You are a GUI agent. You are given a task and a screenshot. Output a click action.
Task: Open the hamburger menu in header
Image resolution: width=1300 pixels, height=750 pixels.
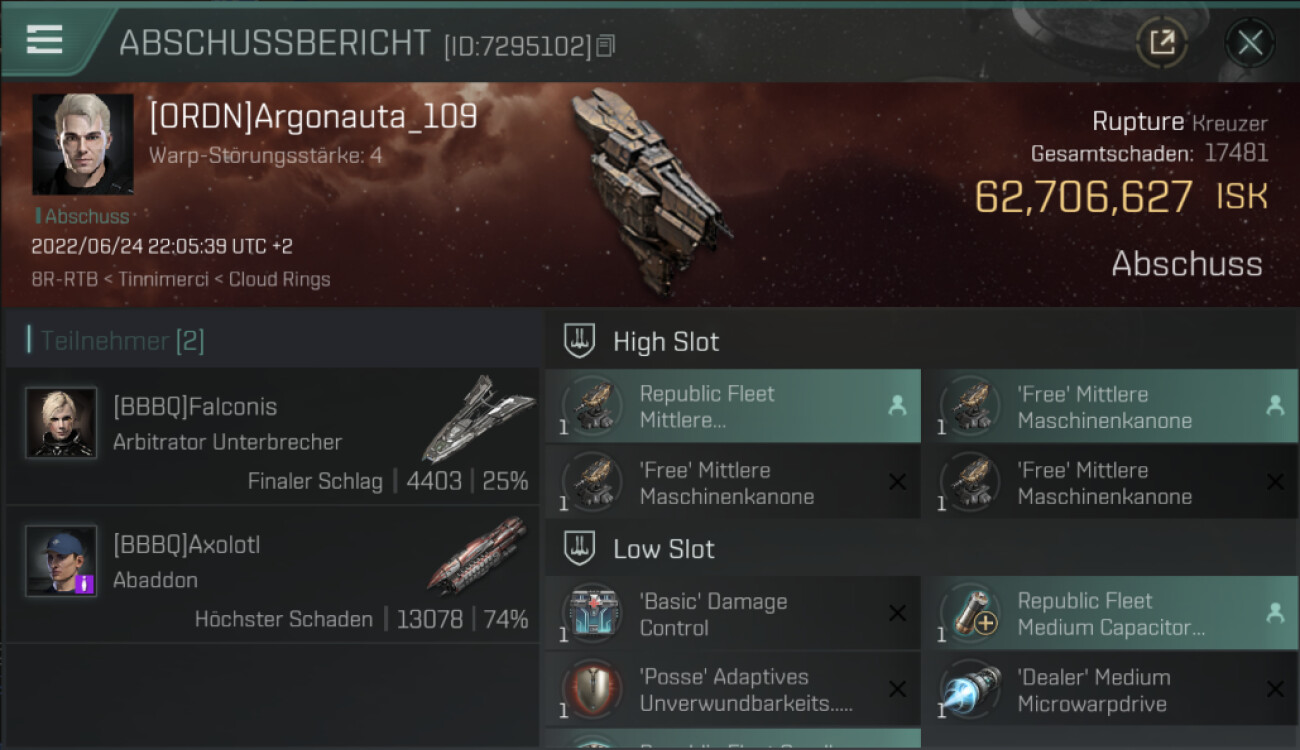coord(44,40)
